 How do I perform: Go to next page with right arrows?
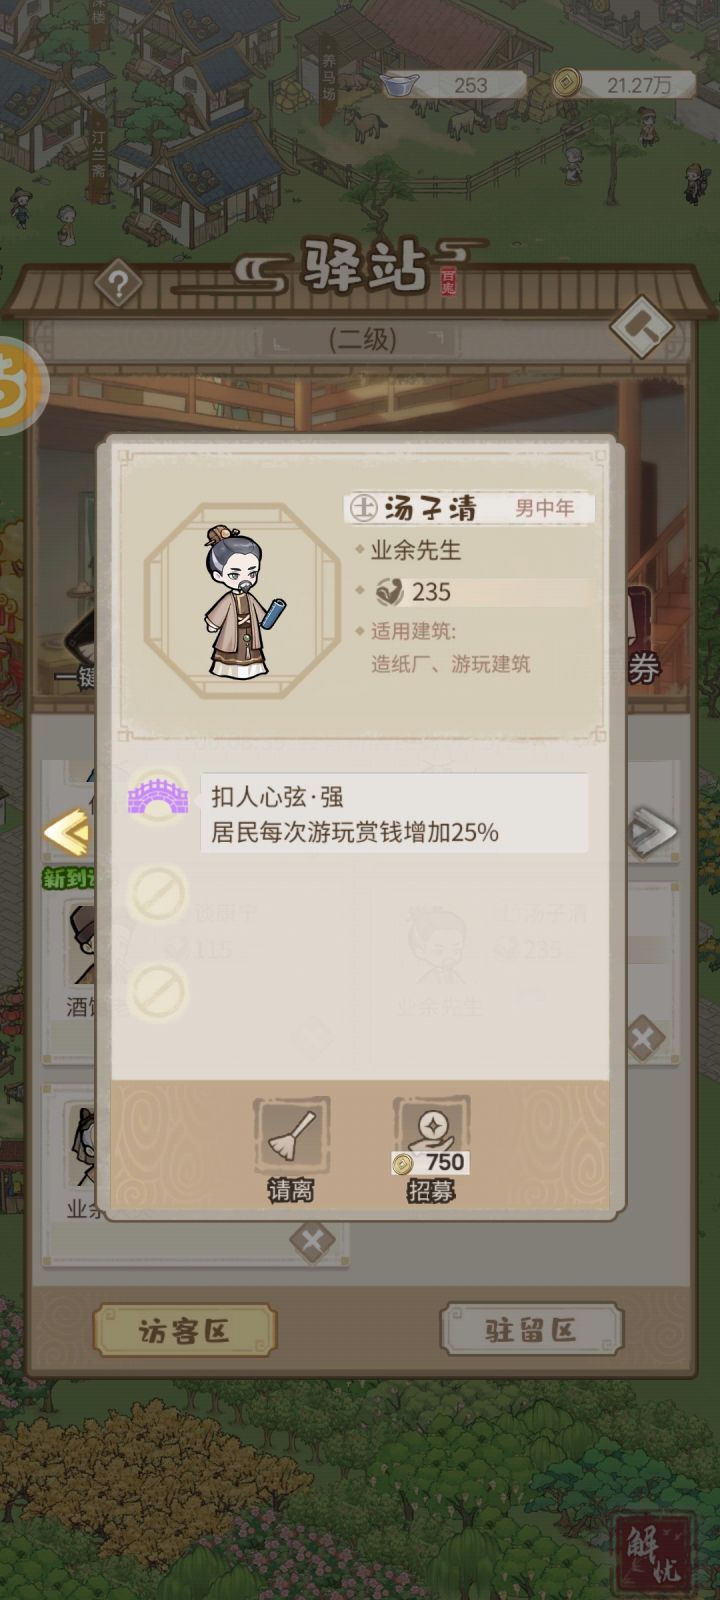click(x=652, y=832)
